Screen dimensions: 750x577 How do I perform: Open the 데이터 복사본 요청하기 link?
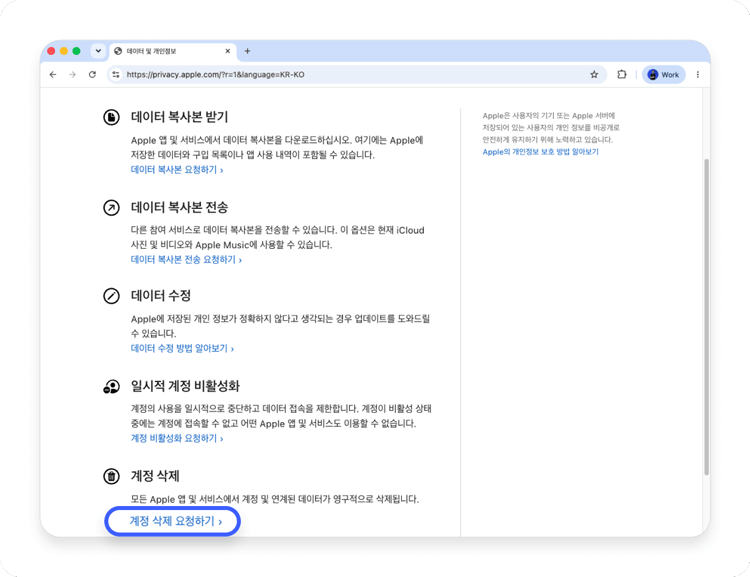(x=177, y=170)
